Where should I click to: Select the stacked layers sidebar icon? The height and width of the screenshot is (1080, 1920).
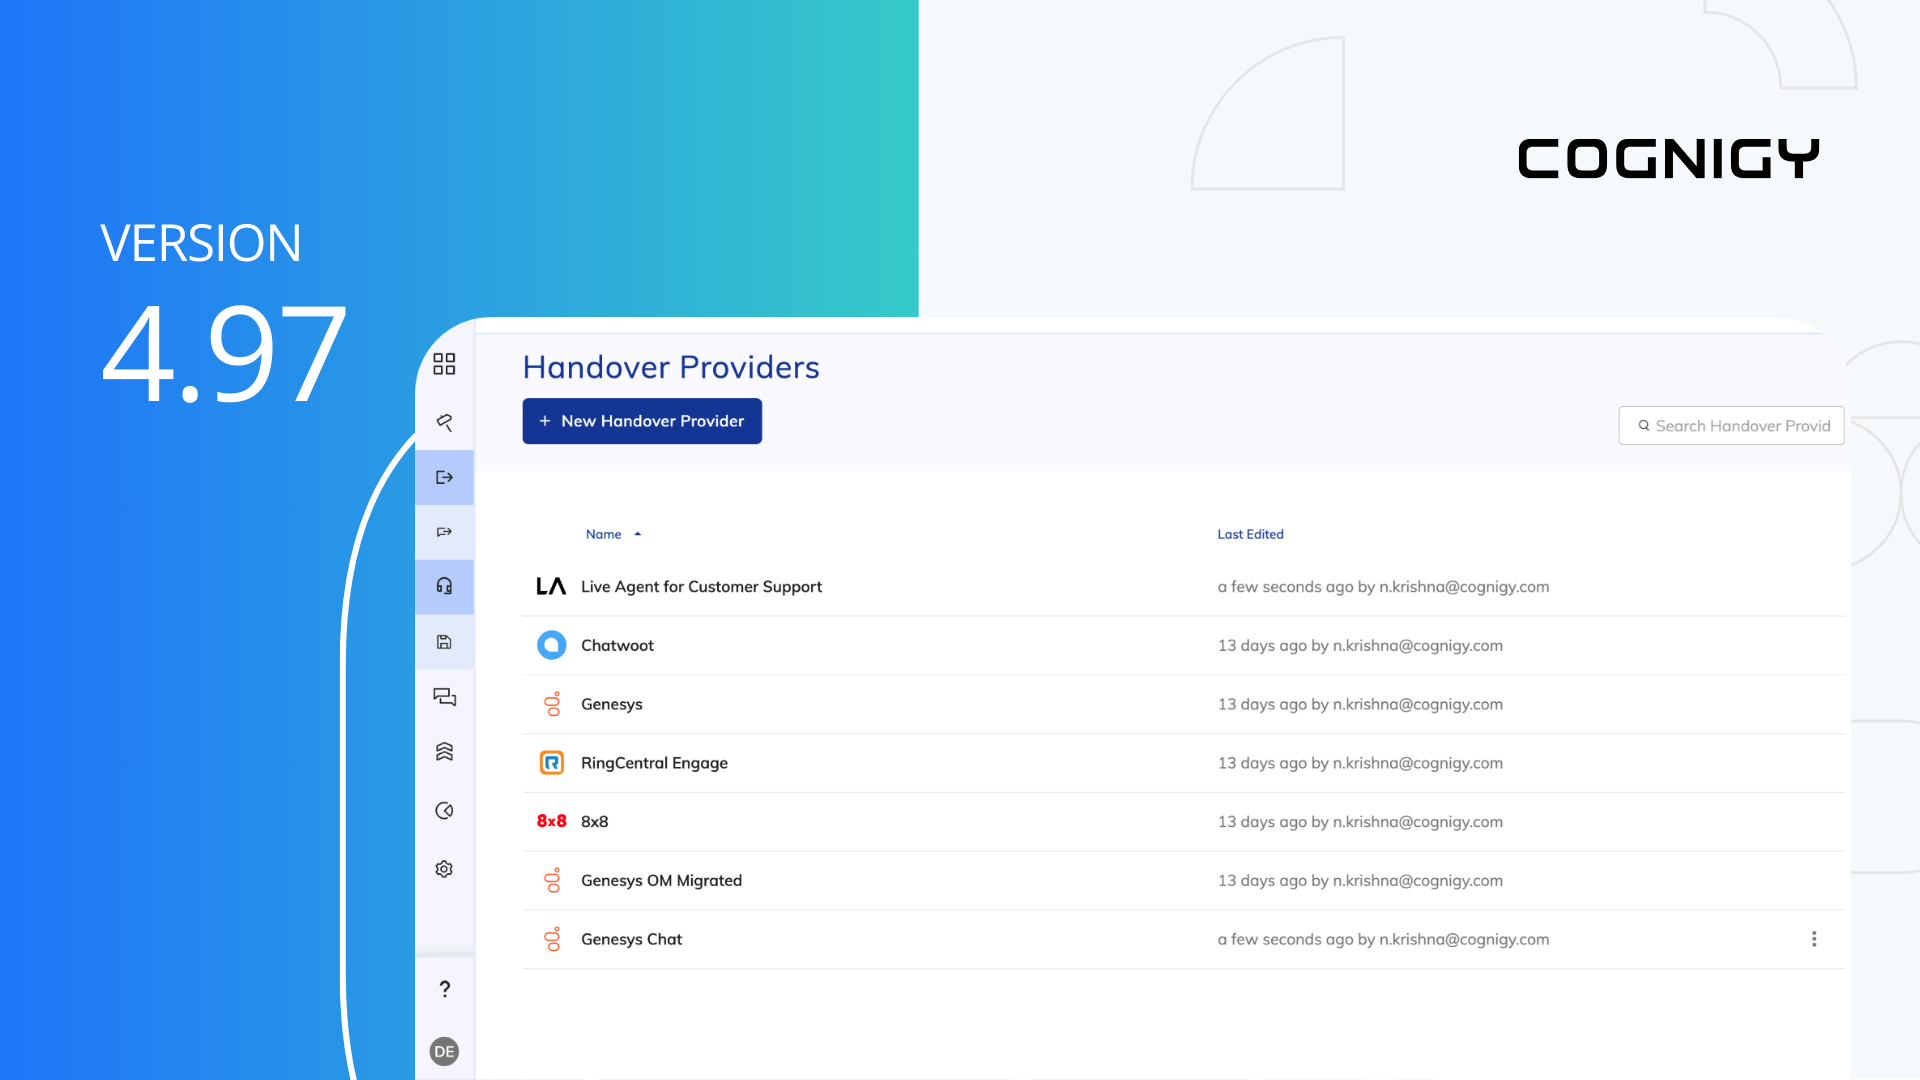(444, 752)
